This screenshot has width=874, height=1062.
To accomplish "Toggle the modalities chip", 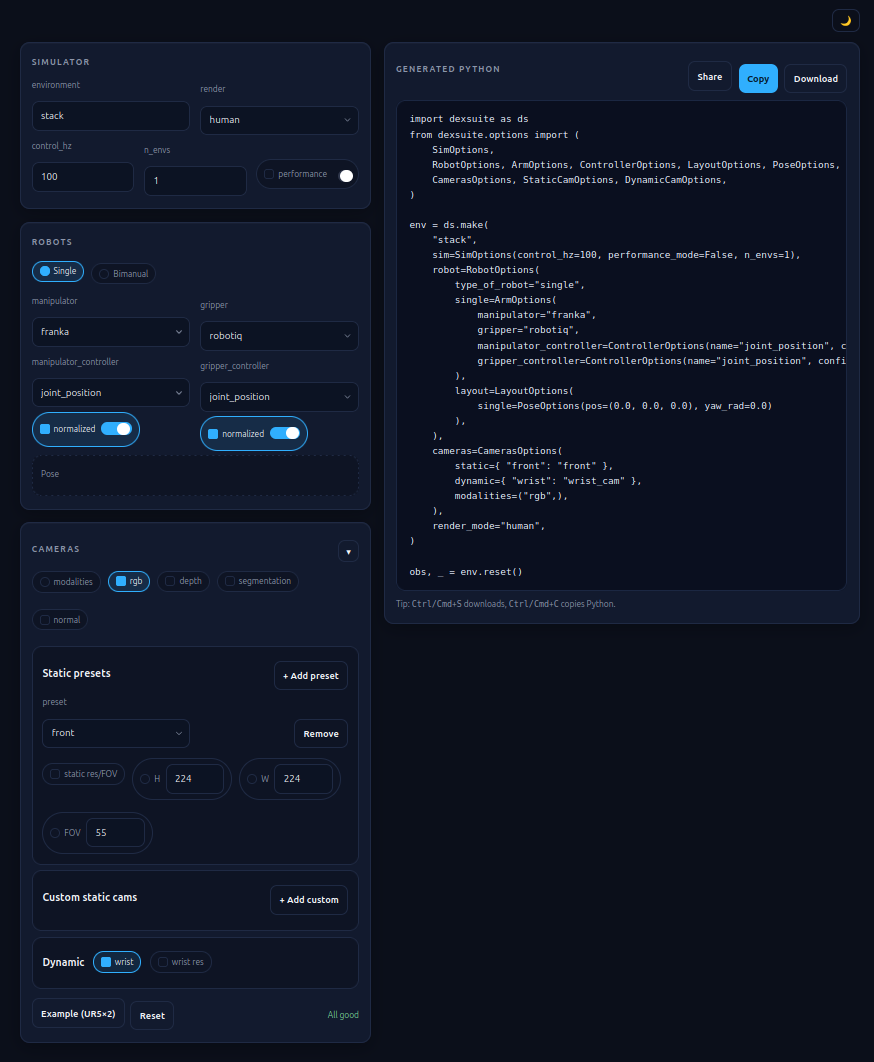I will click(66, 582).
